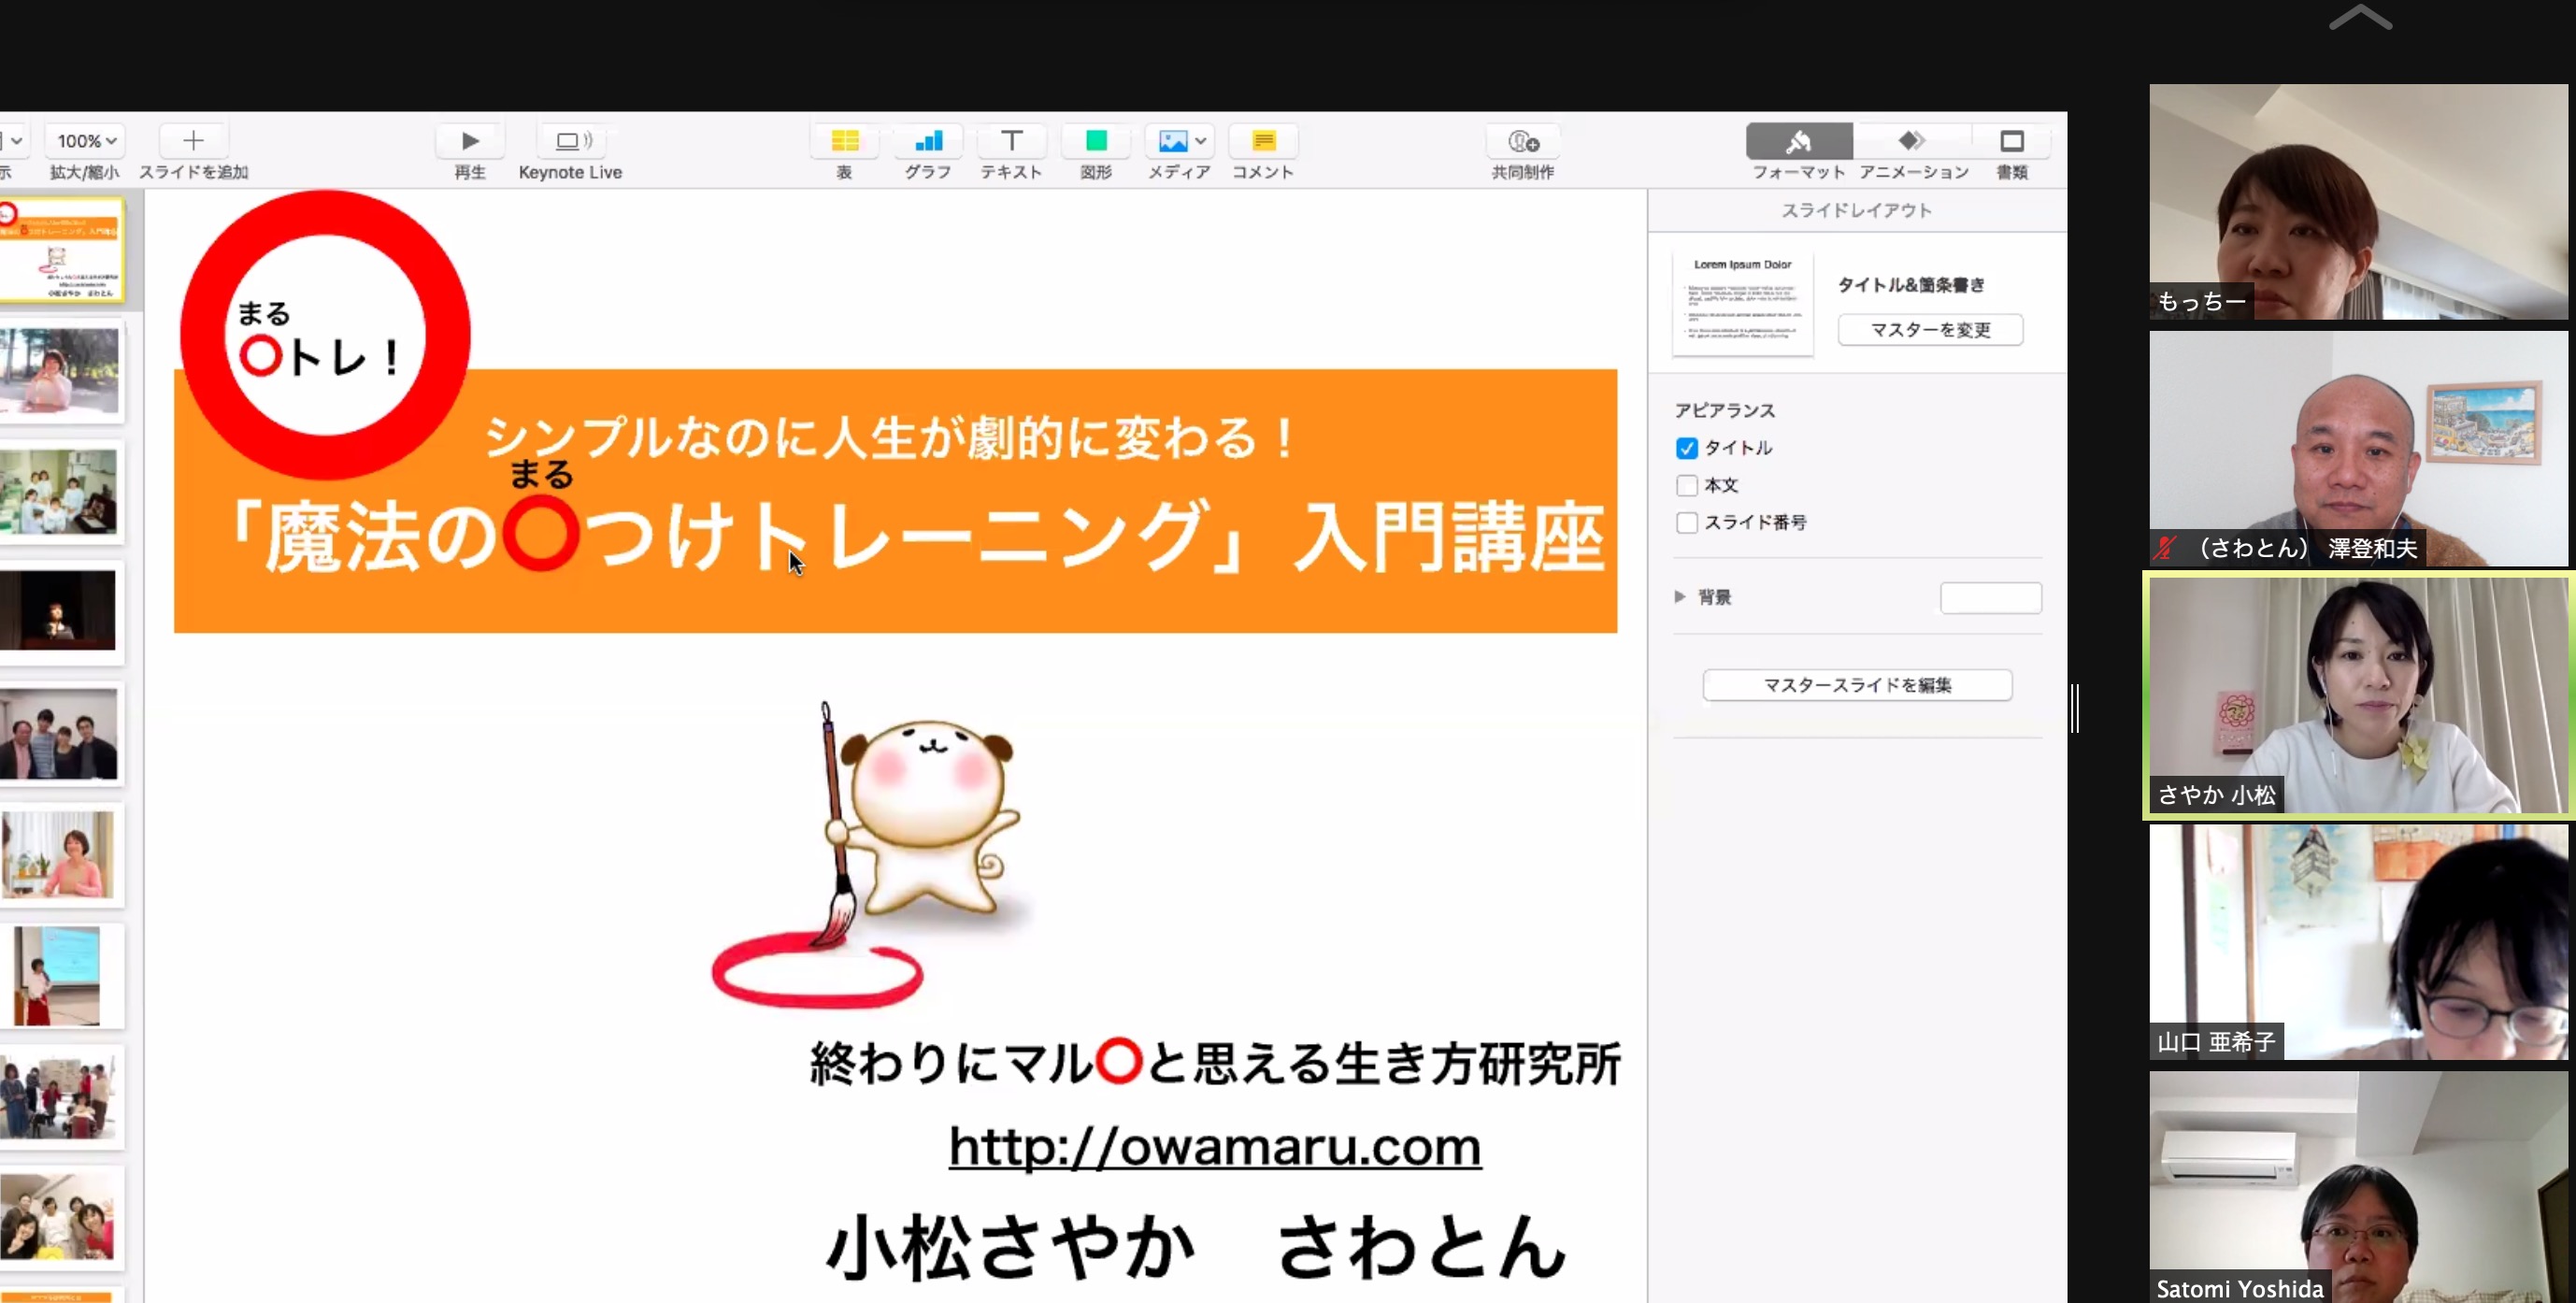This screenshot has height=1303, width=2576.
Task: Expand the 背景 disclosure triangle
Action: point(1680,597)
